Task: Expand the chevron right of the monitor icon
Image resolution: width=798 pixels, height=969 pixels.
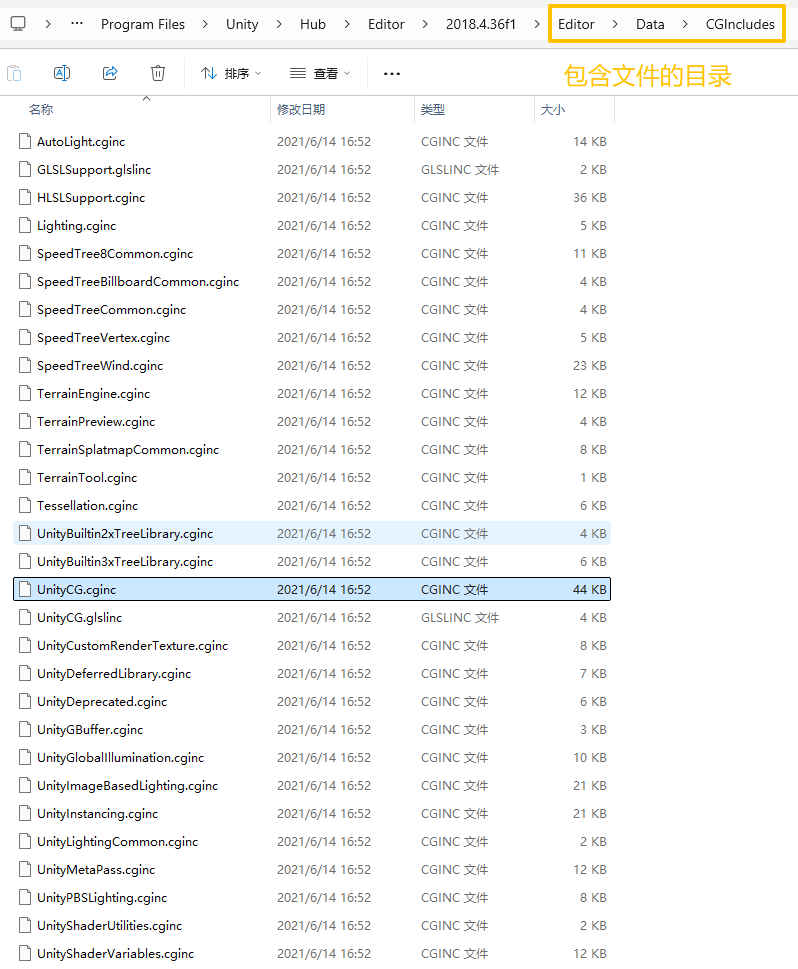Action: click(x=48, y=24)
